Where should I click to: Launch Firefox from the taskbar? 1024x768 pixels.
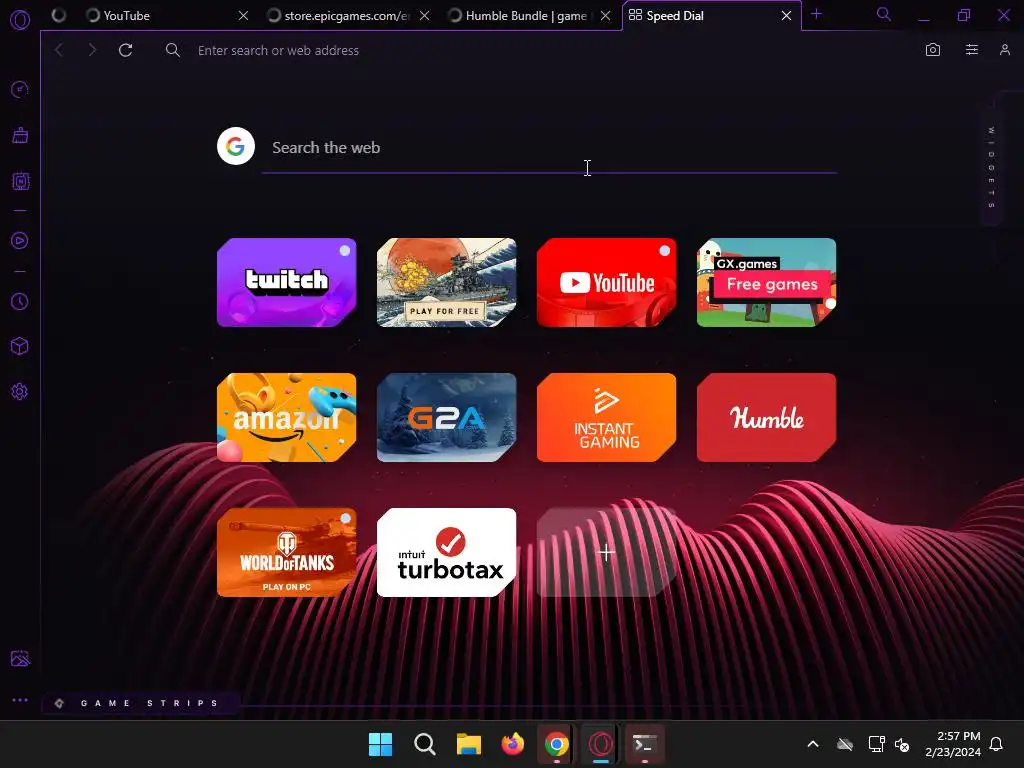(513, 744)
